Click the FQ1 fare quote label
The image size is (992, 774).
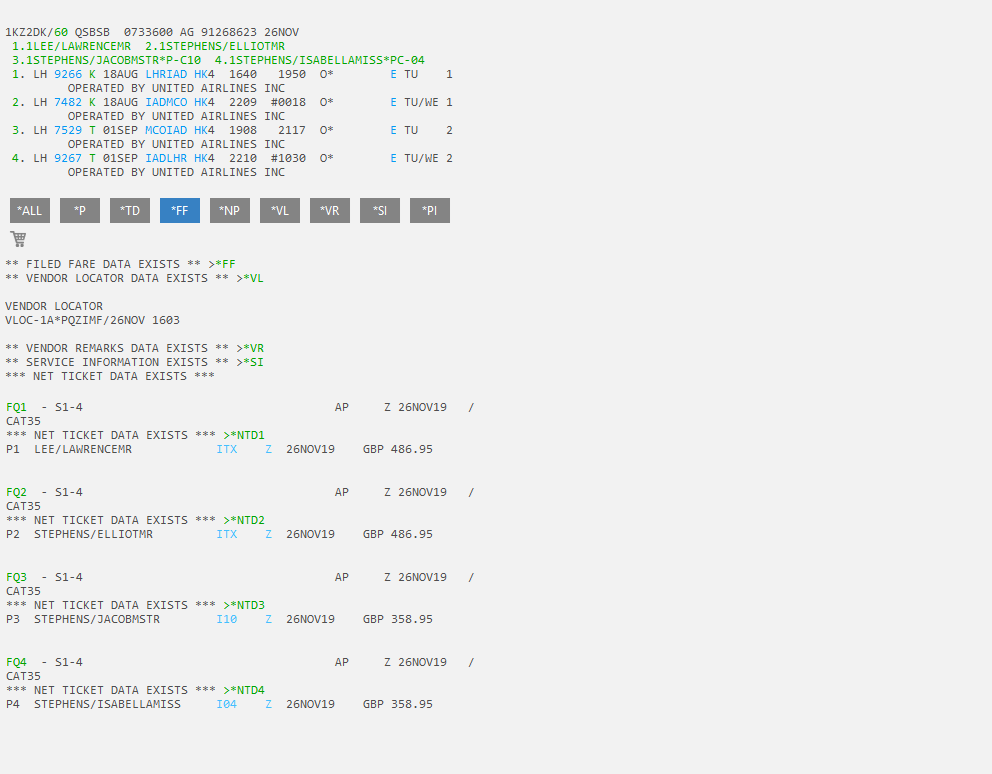point(16,407)
